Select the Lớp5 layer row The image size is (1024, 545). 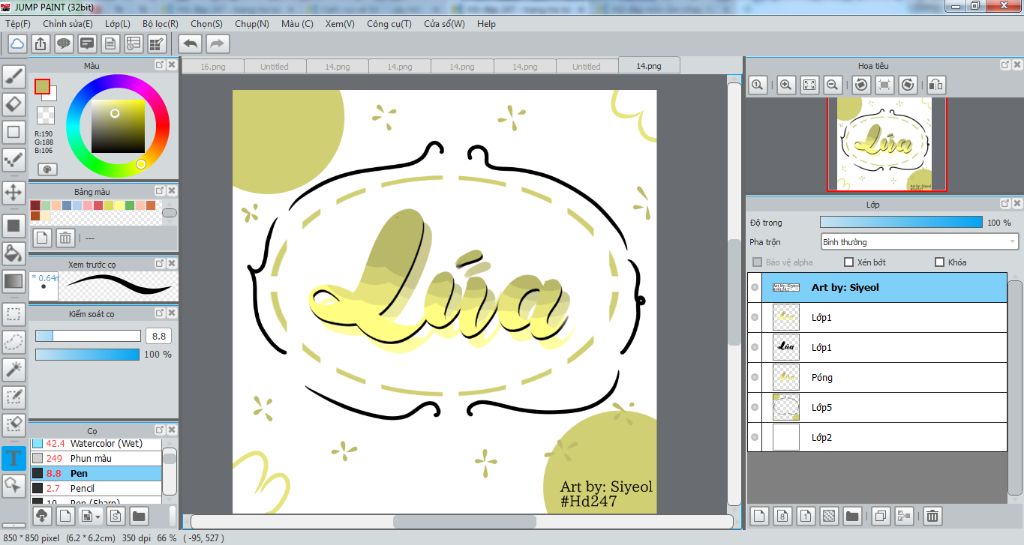coord(877,407)
